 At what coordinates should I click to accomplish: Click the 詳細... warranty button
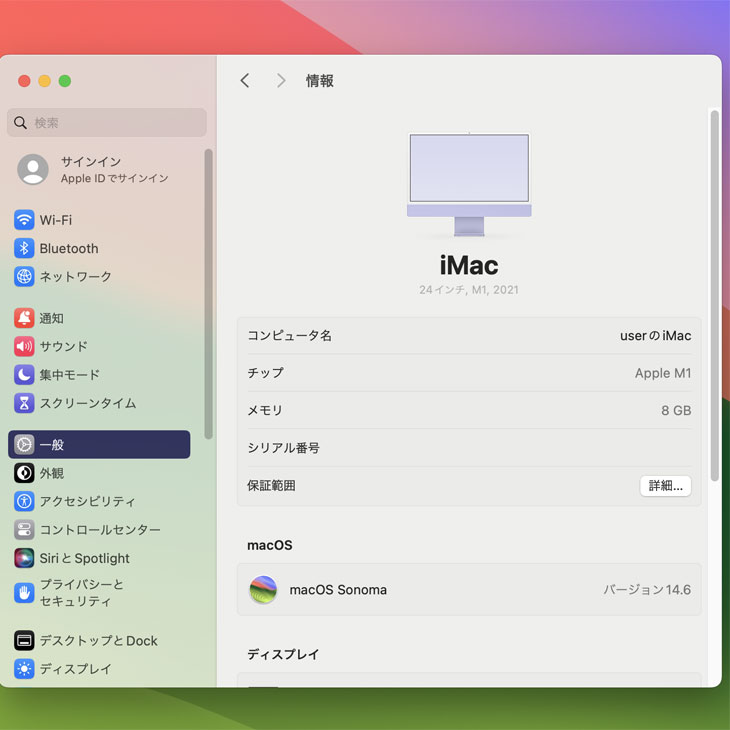click(665, 486)
